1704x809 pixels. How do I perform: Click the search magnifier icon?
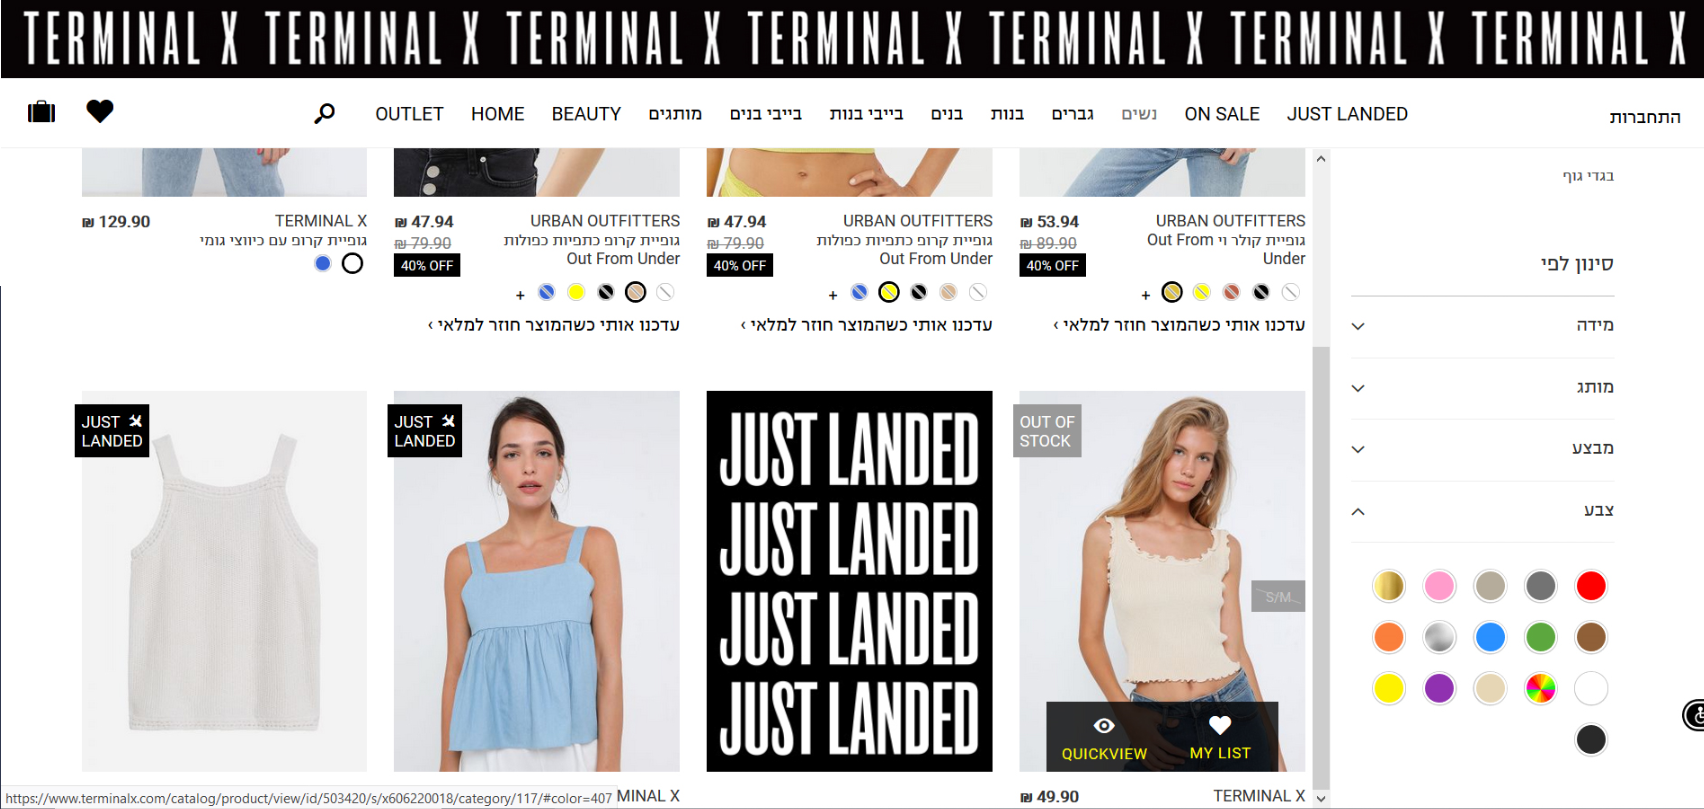(324, 114)
